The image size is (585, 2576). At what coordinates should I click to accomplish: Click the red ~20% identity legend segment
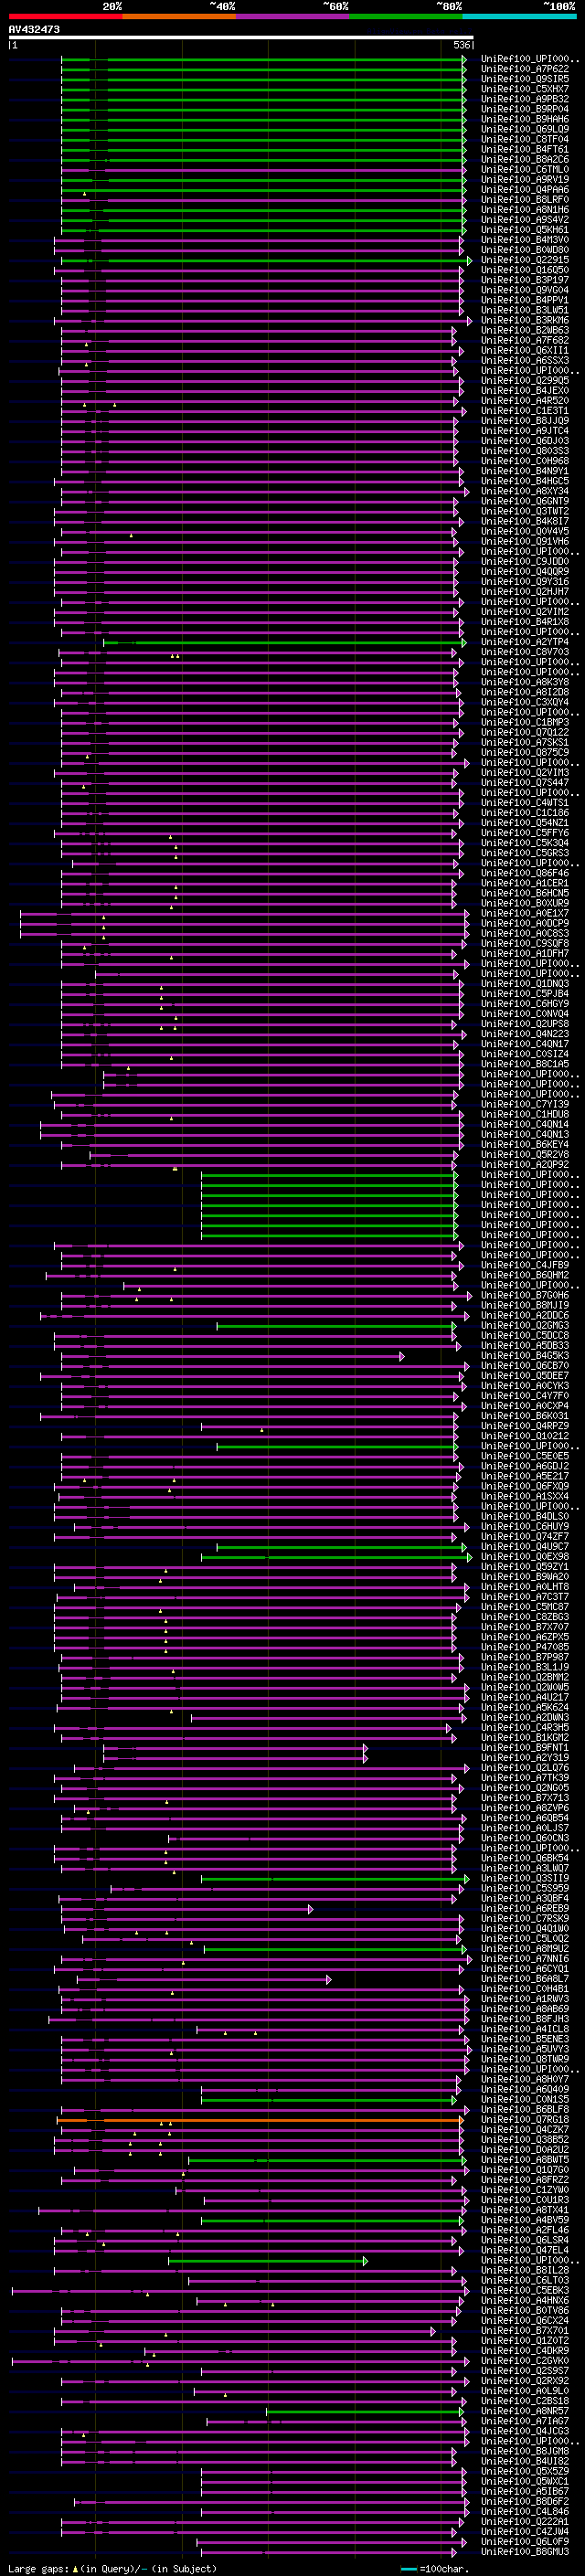point(65,16)
